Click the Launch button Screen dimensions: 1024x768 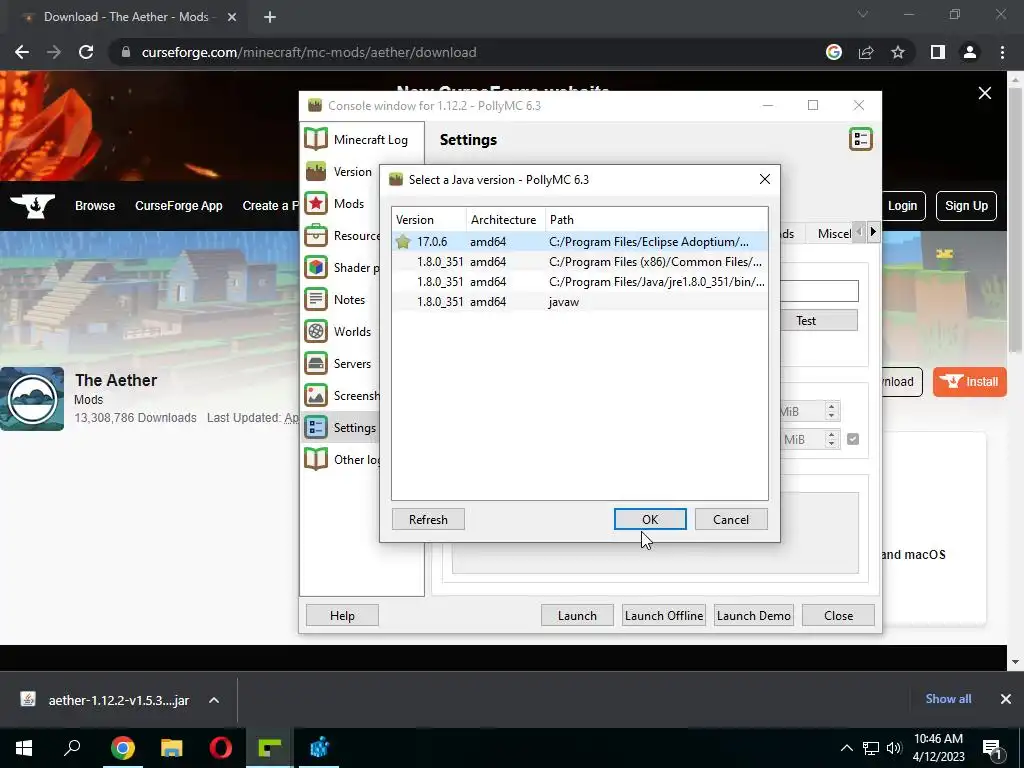(577, 616)
